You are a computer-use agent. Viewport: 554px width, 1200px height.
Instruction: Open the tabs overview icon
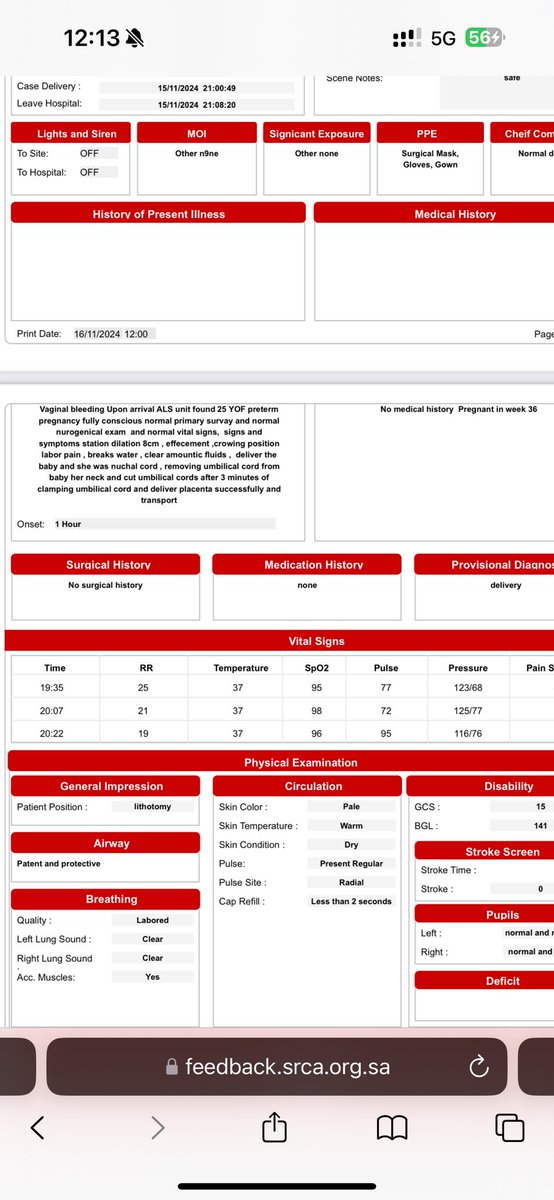pos(510,1128)
